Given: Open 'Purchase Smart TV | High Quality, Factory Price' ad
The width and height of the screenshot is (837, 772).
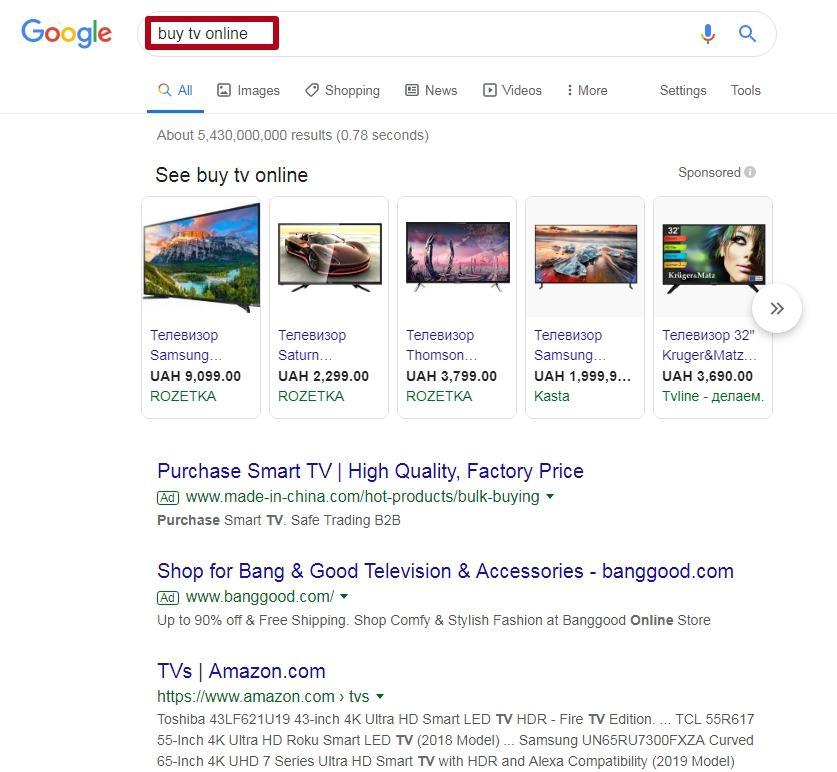Looking at the screenshot, I should click(370, 471).
